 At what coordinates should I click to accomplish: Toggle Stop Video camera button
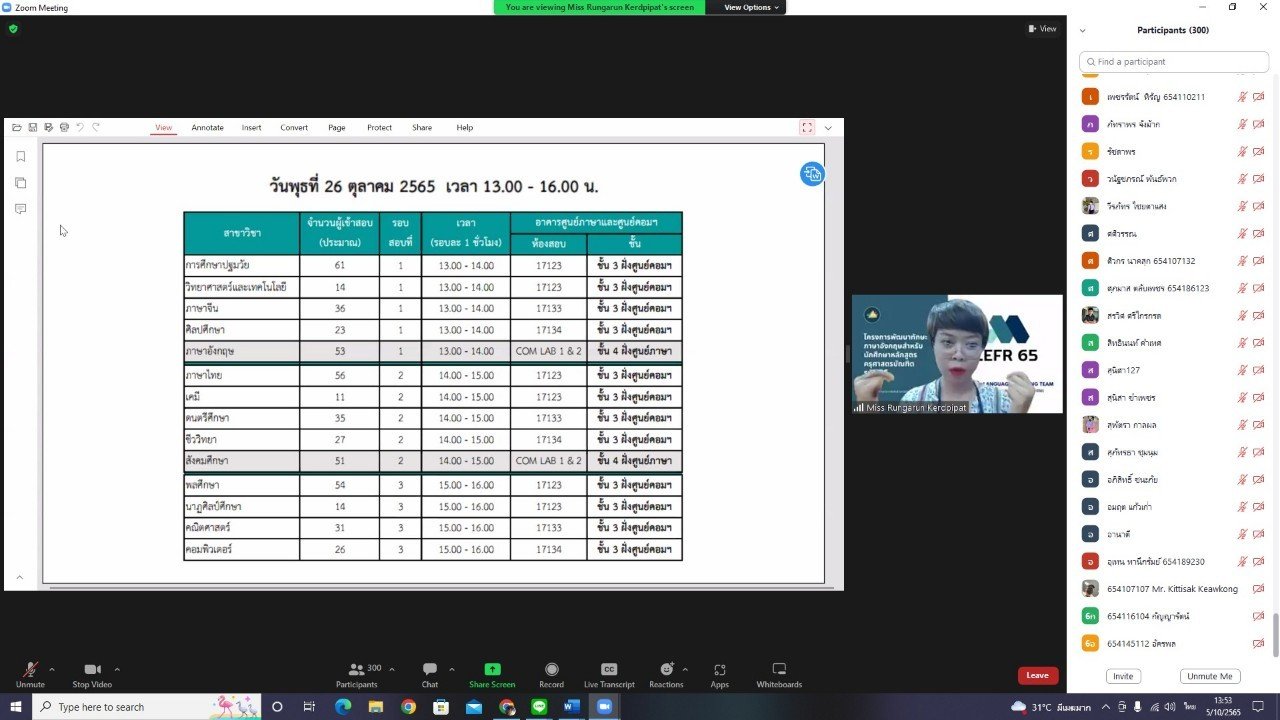[92, 674]
